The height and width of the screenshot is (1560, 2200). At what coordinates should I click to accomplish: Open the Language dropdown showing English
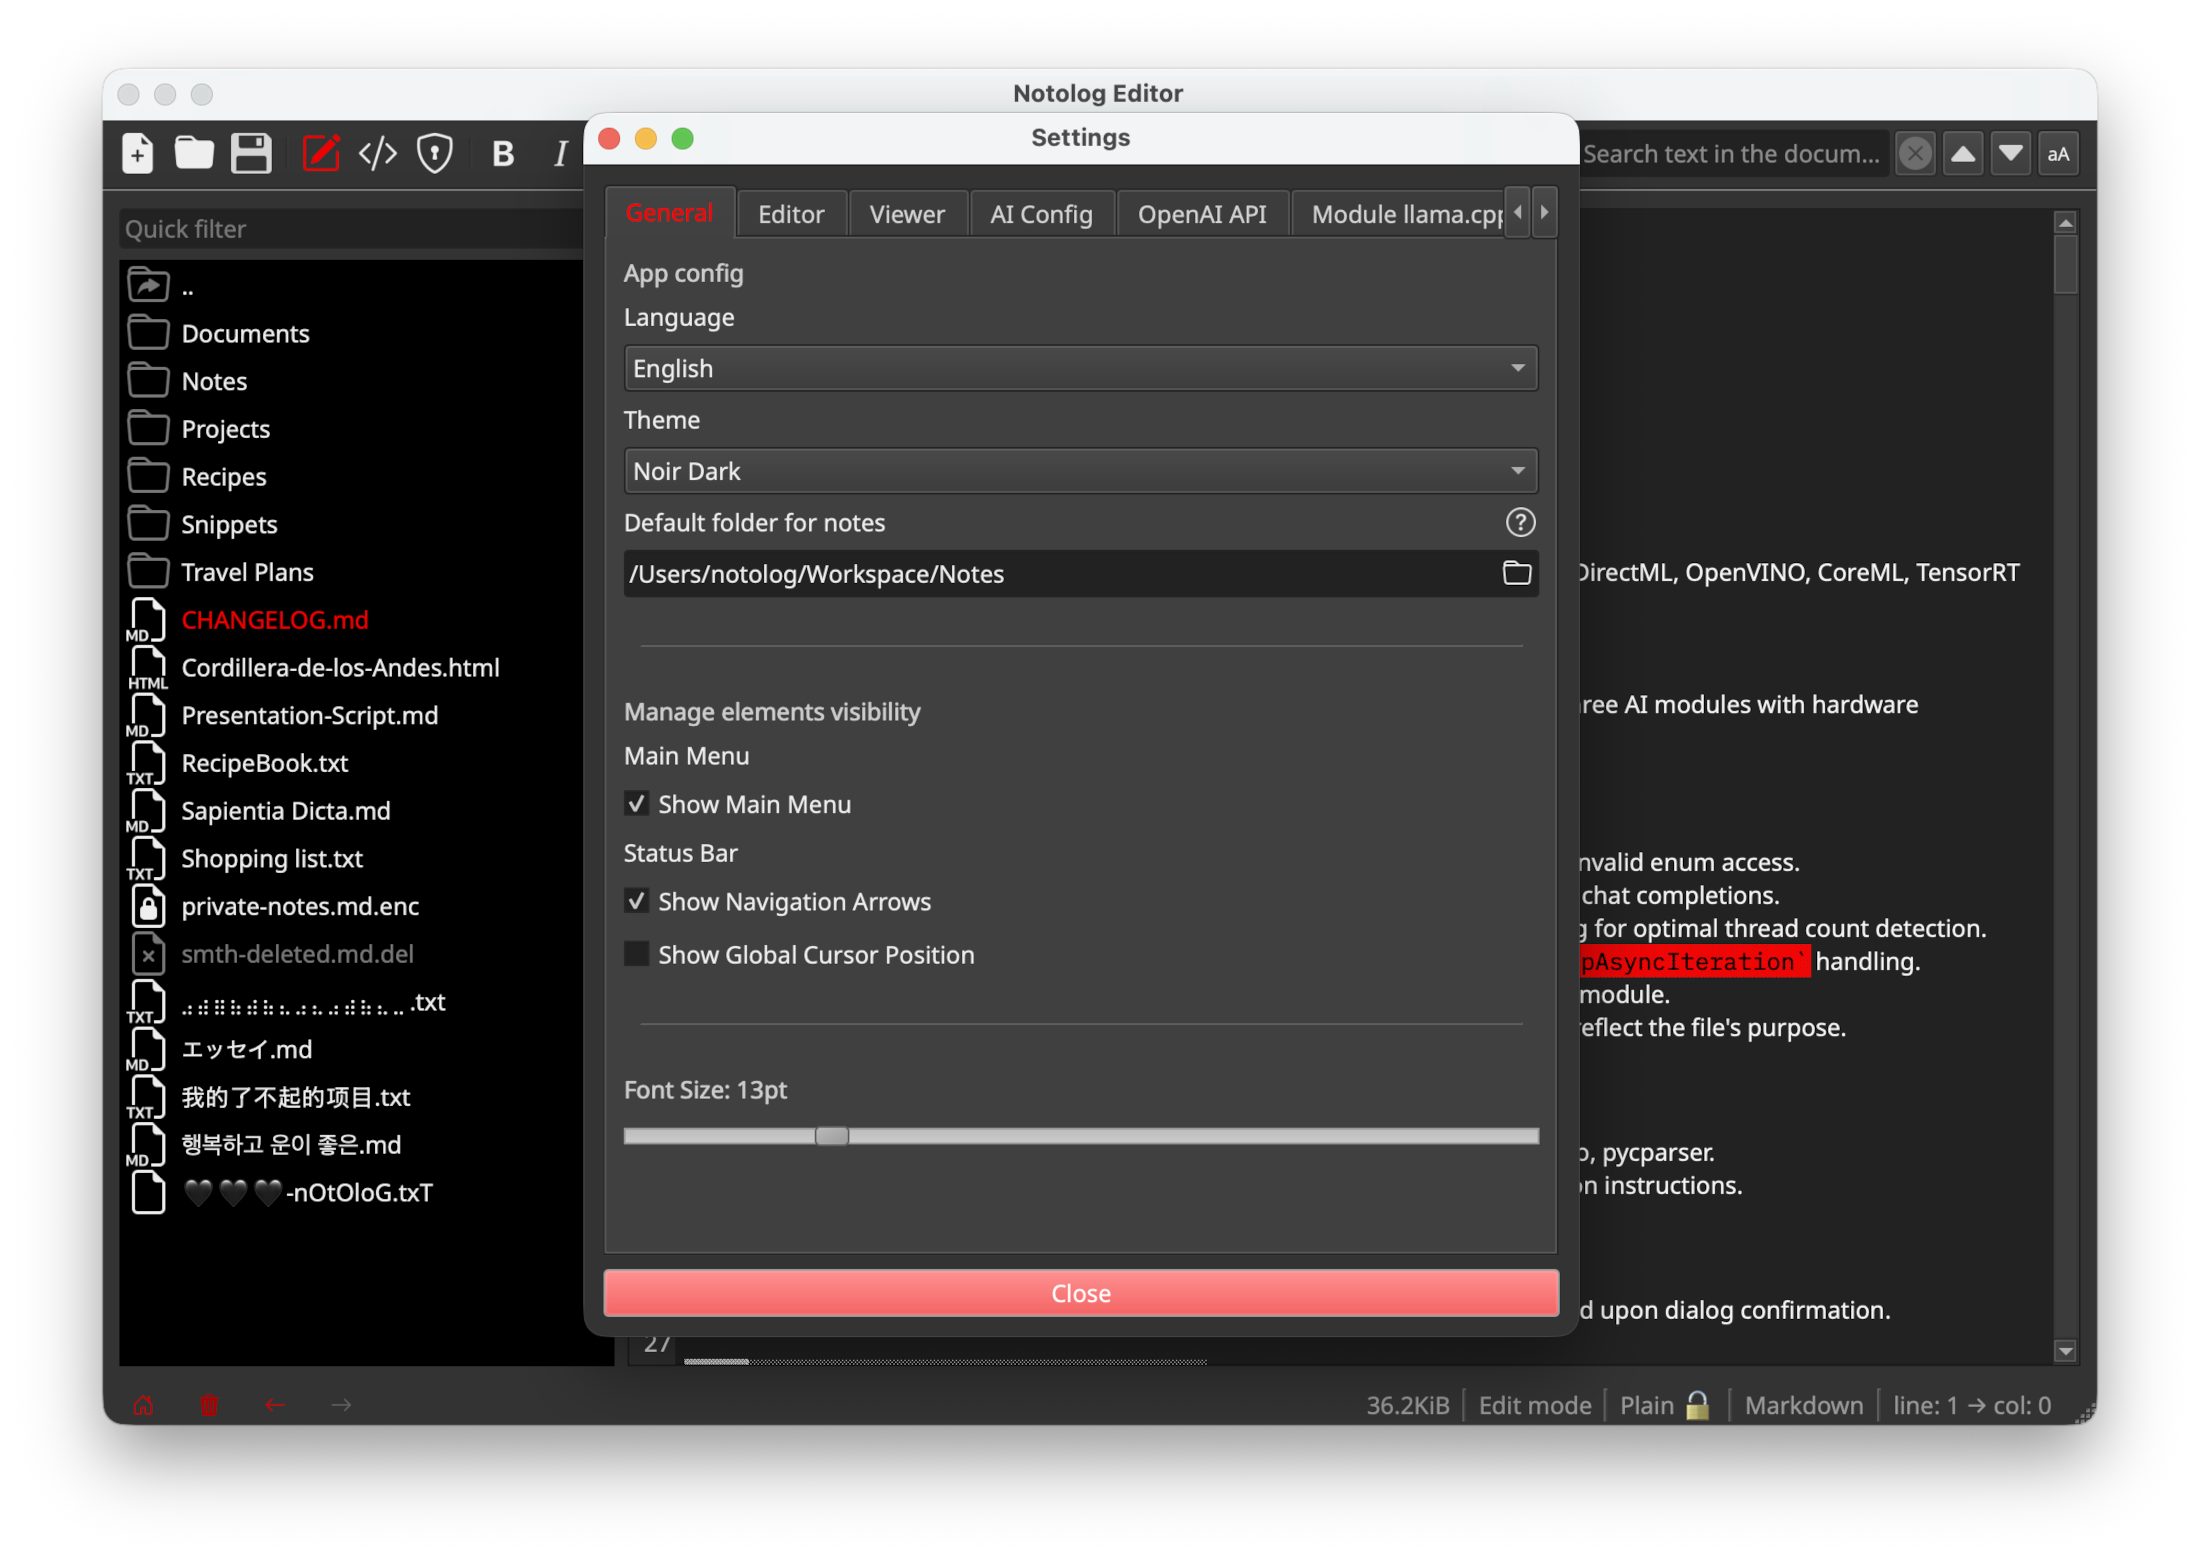click(1080, 368)
